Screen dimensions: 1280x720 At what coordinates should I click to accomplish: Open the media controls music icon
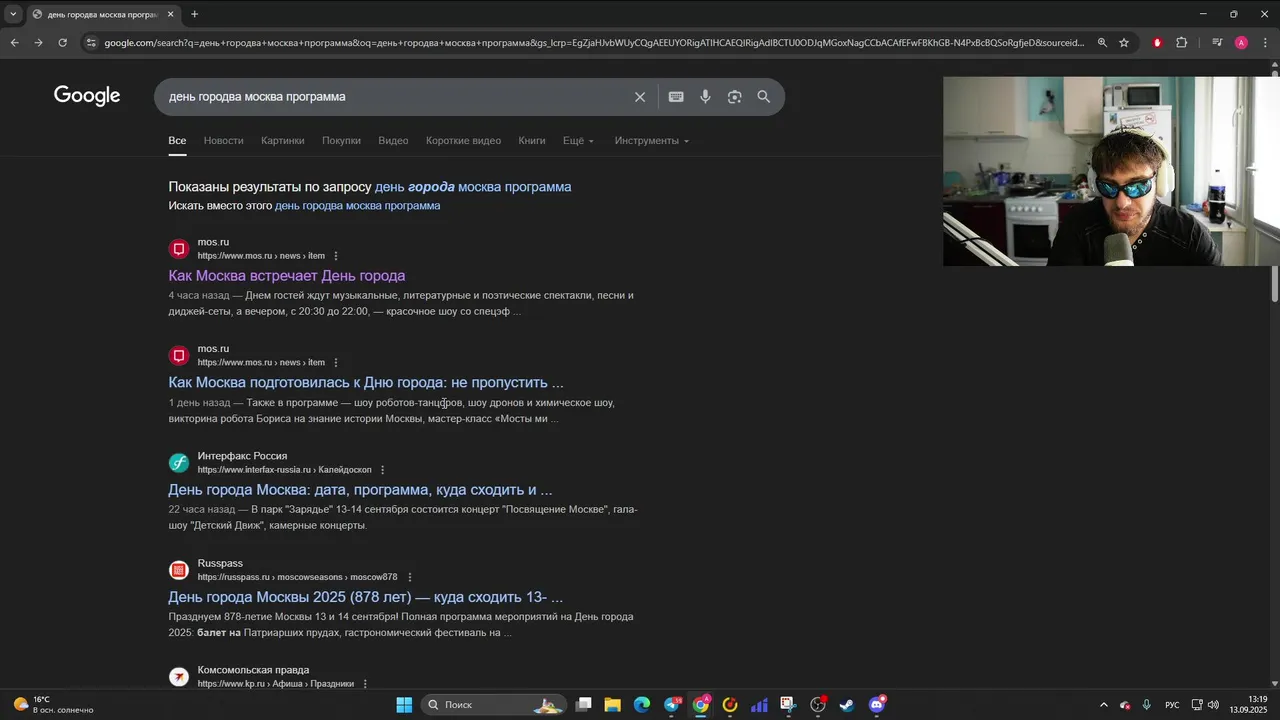1217,43
